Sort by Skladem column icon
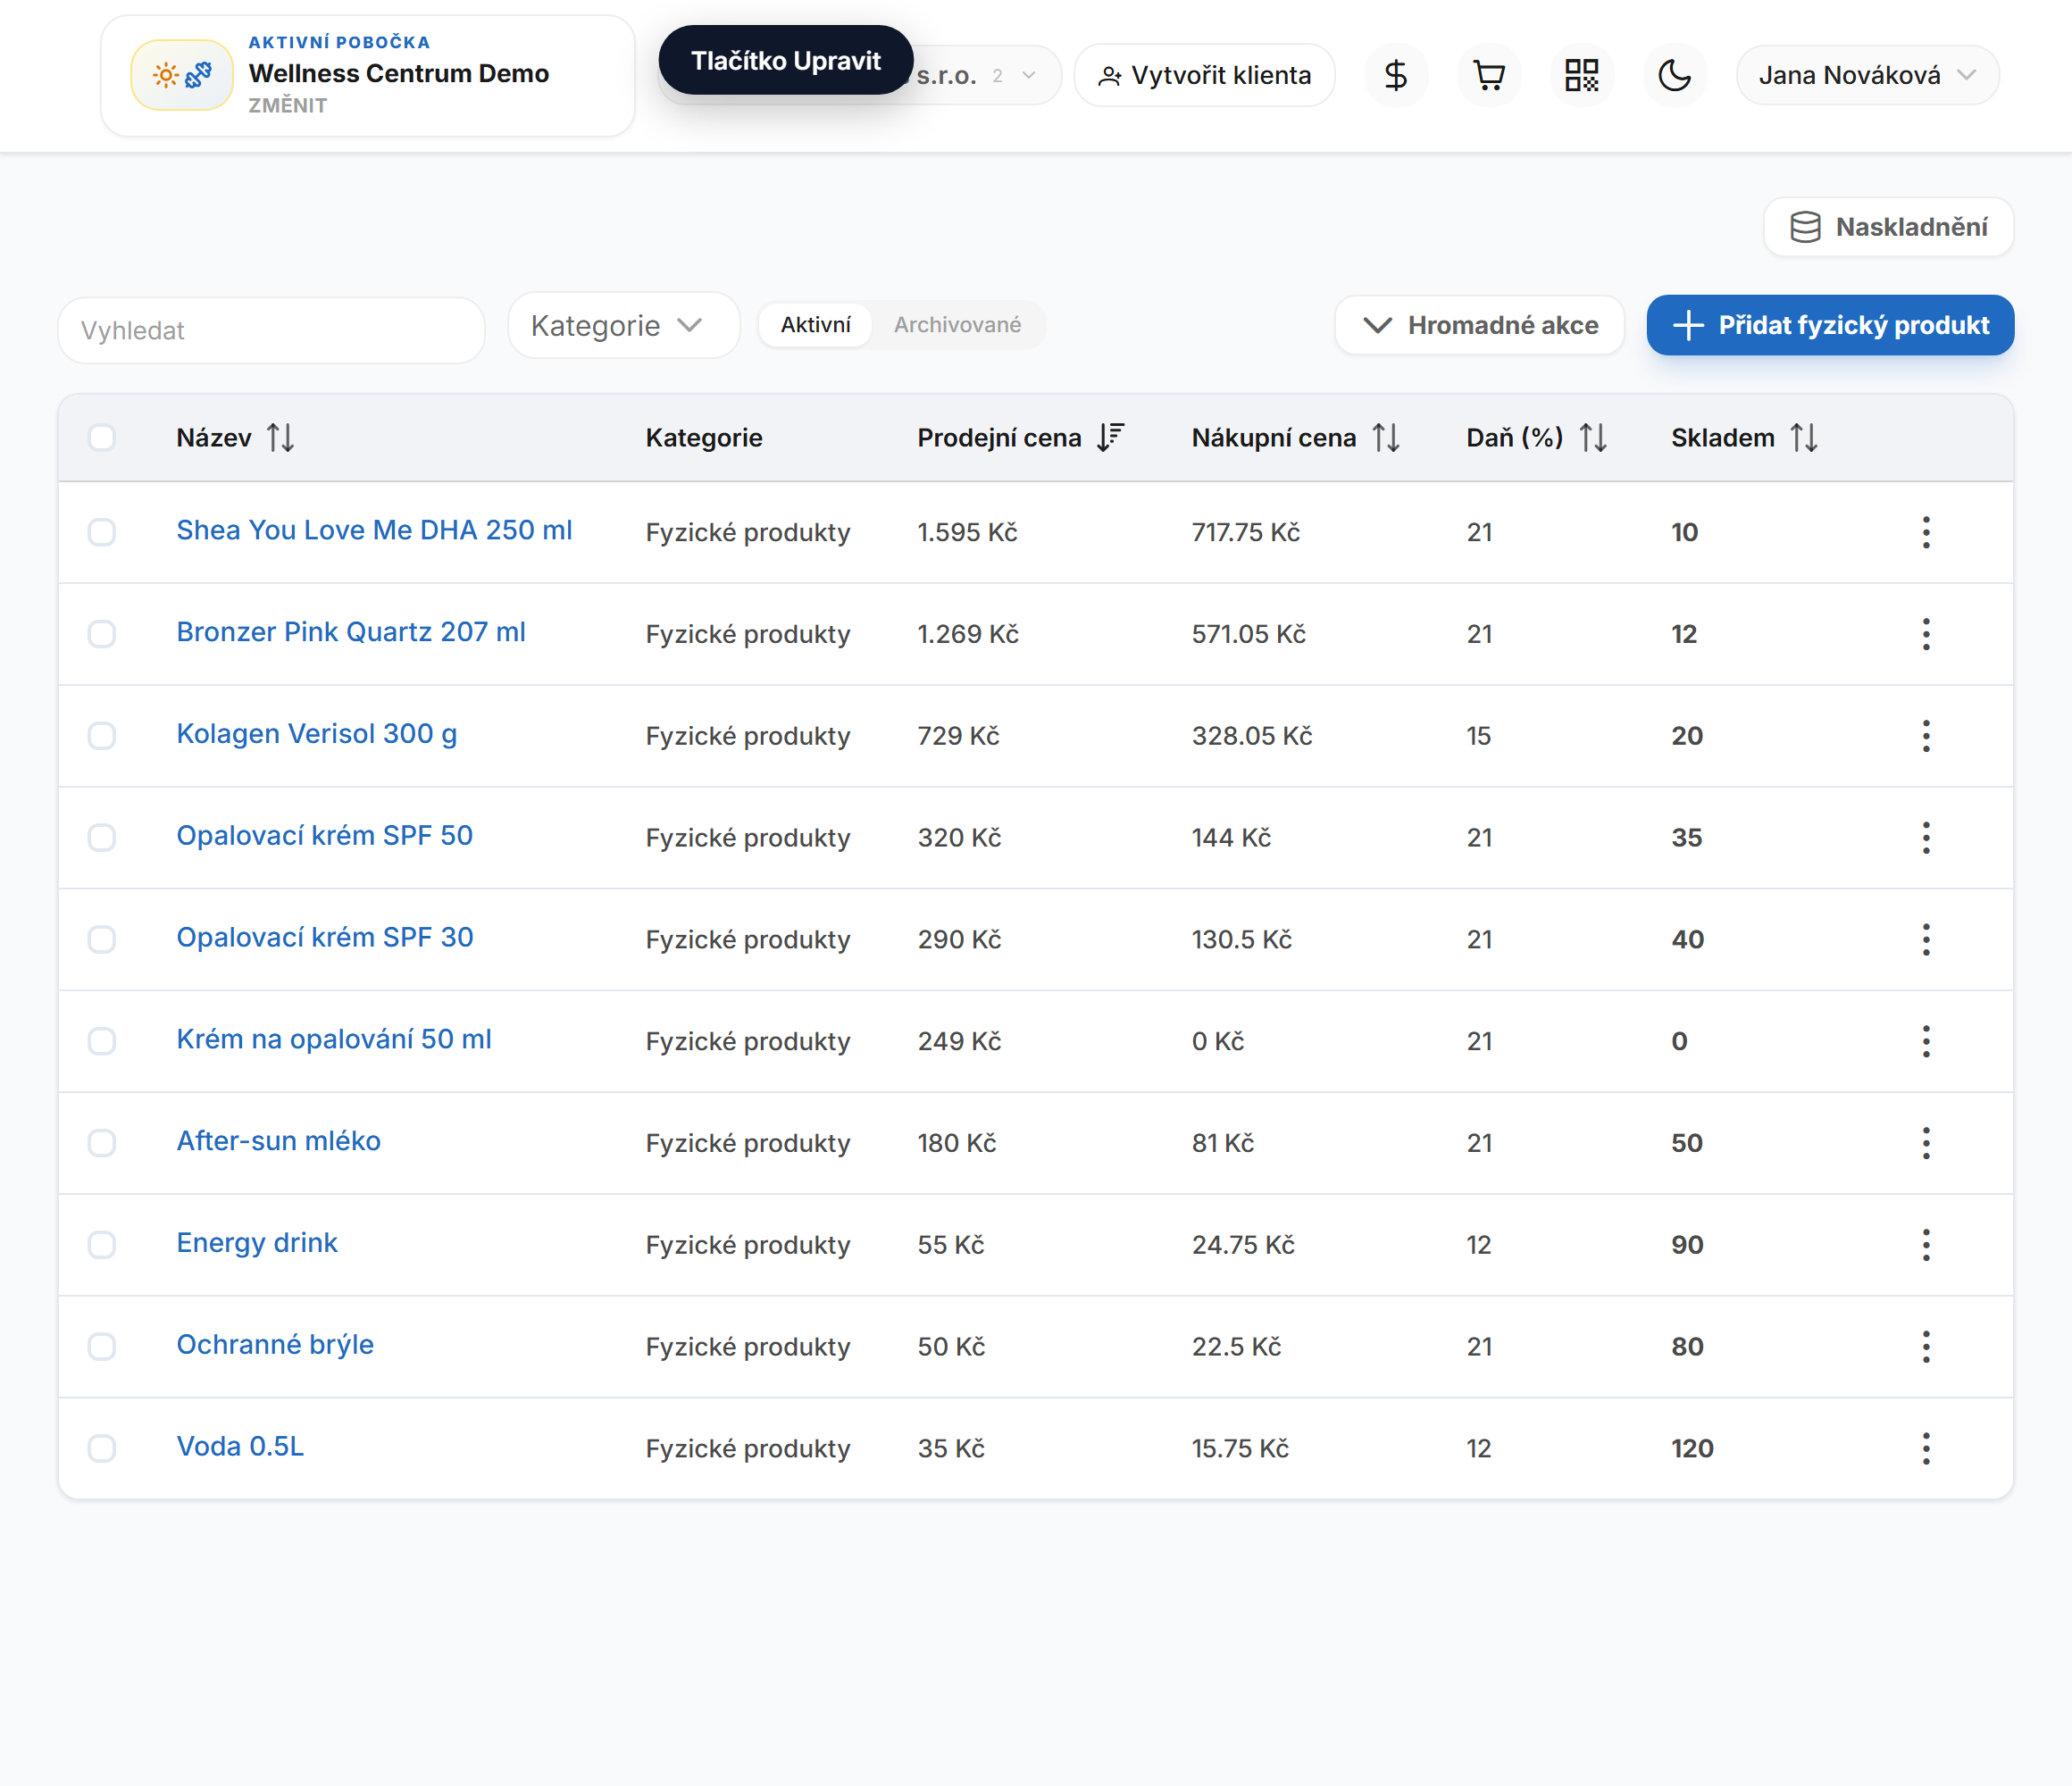The height and width of the screenshot is (1786, 2072). point(1804,437)
